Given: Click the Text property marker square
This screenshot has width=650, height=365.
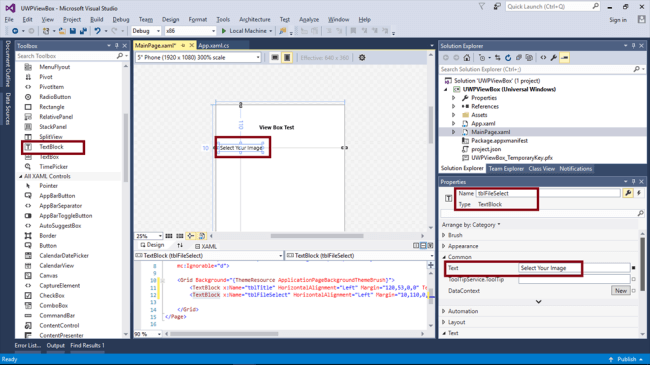Looking at the screenshot, I should point(633,268).
